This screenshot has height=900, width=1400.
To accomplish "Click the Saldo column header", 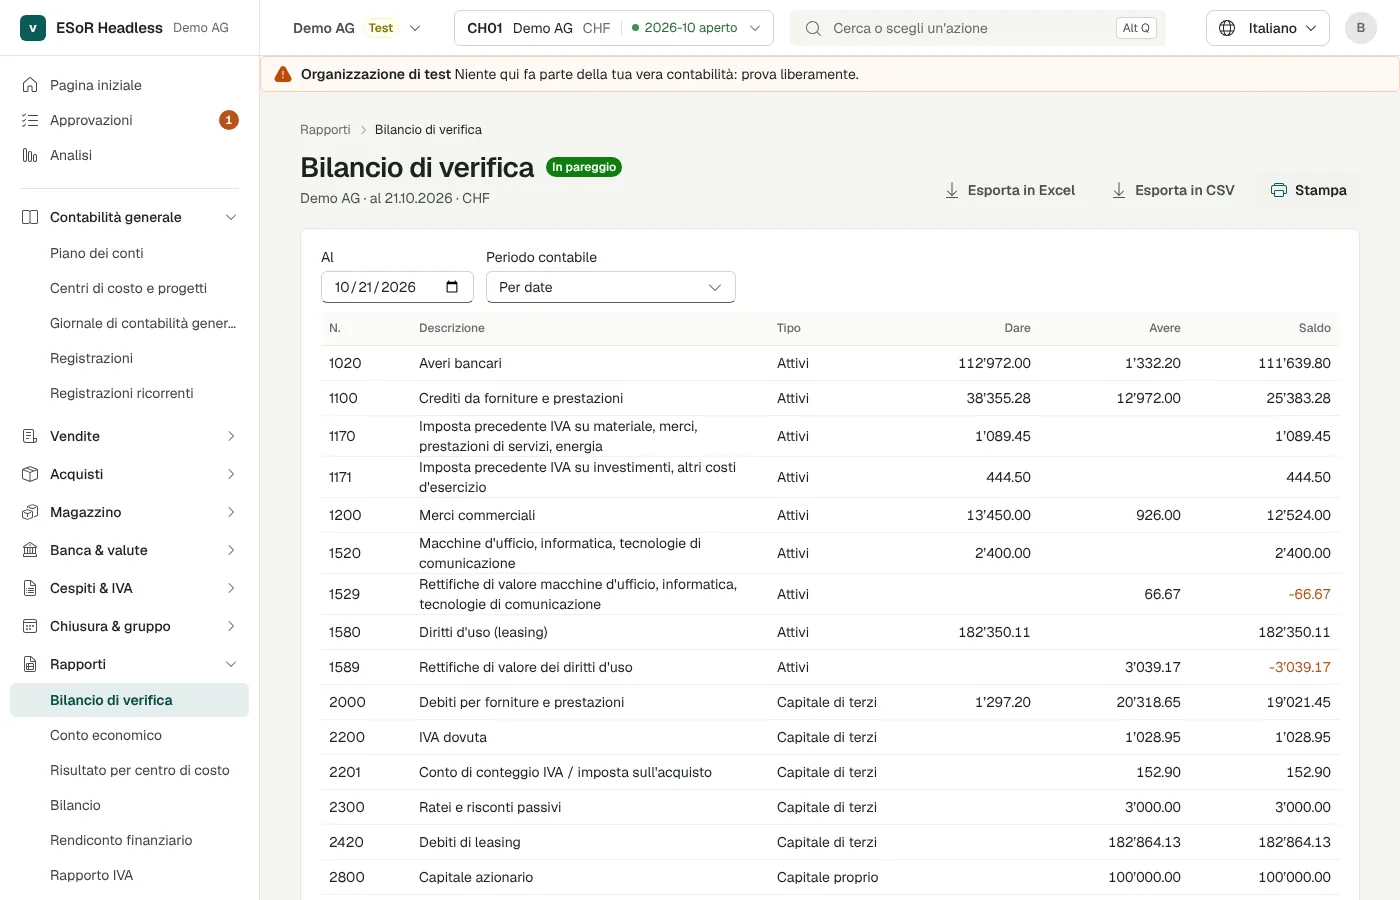I will click(1314, 328).
